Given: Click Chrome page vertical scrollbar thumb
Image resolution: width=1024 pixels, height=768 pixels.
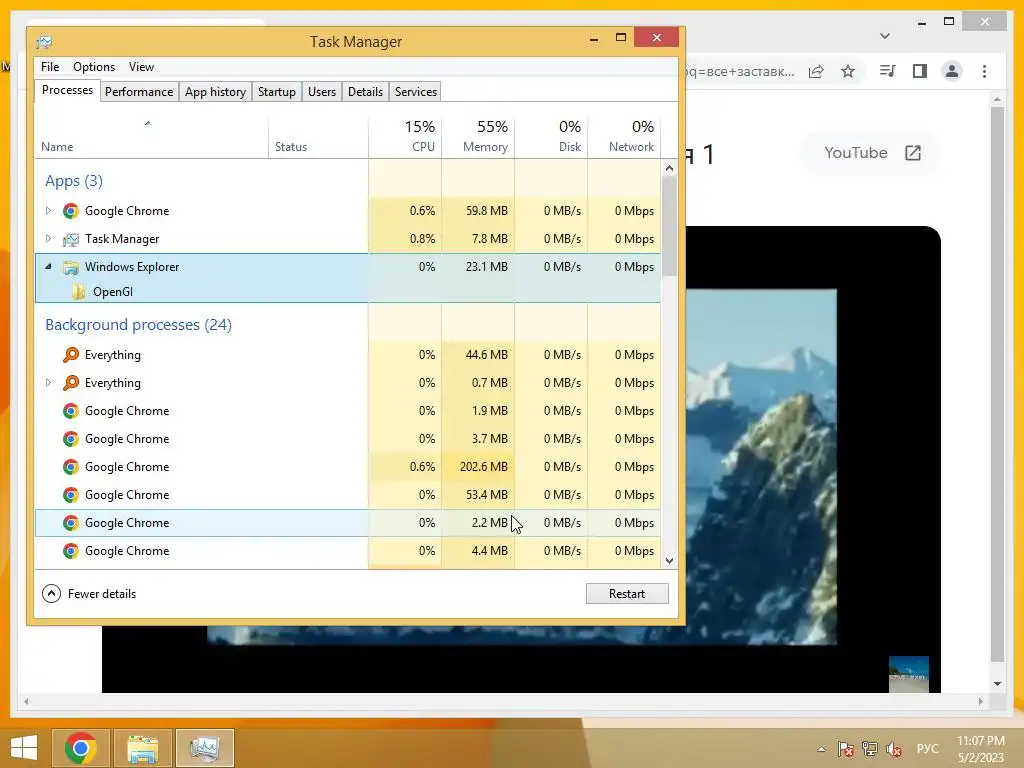Looking at the screenshot, I should tap(997, 384).
